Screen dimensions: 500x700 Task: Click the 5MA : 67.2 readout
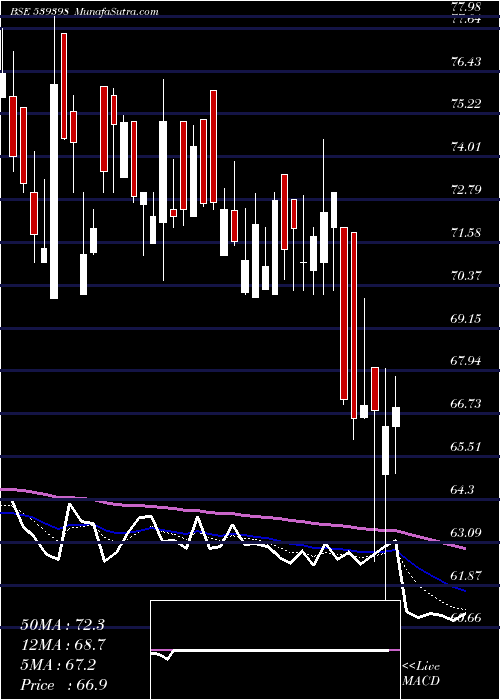(x=58, y=665)
